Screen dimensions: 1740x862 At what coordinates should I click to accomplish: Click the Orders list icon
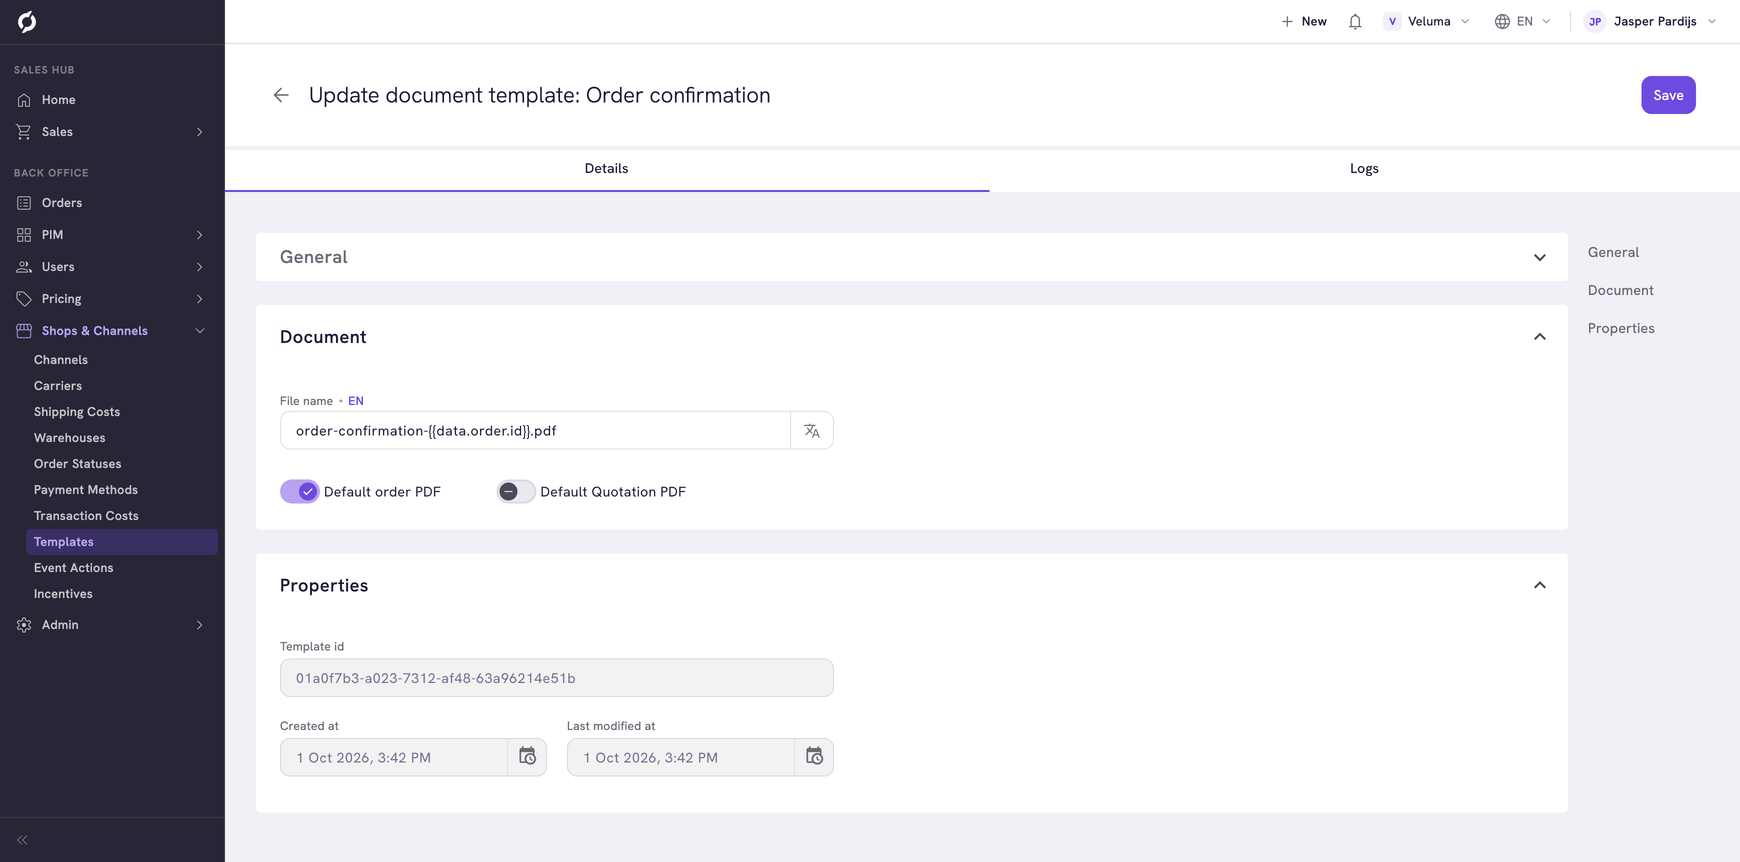coord(24,203)
